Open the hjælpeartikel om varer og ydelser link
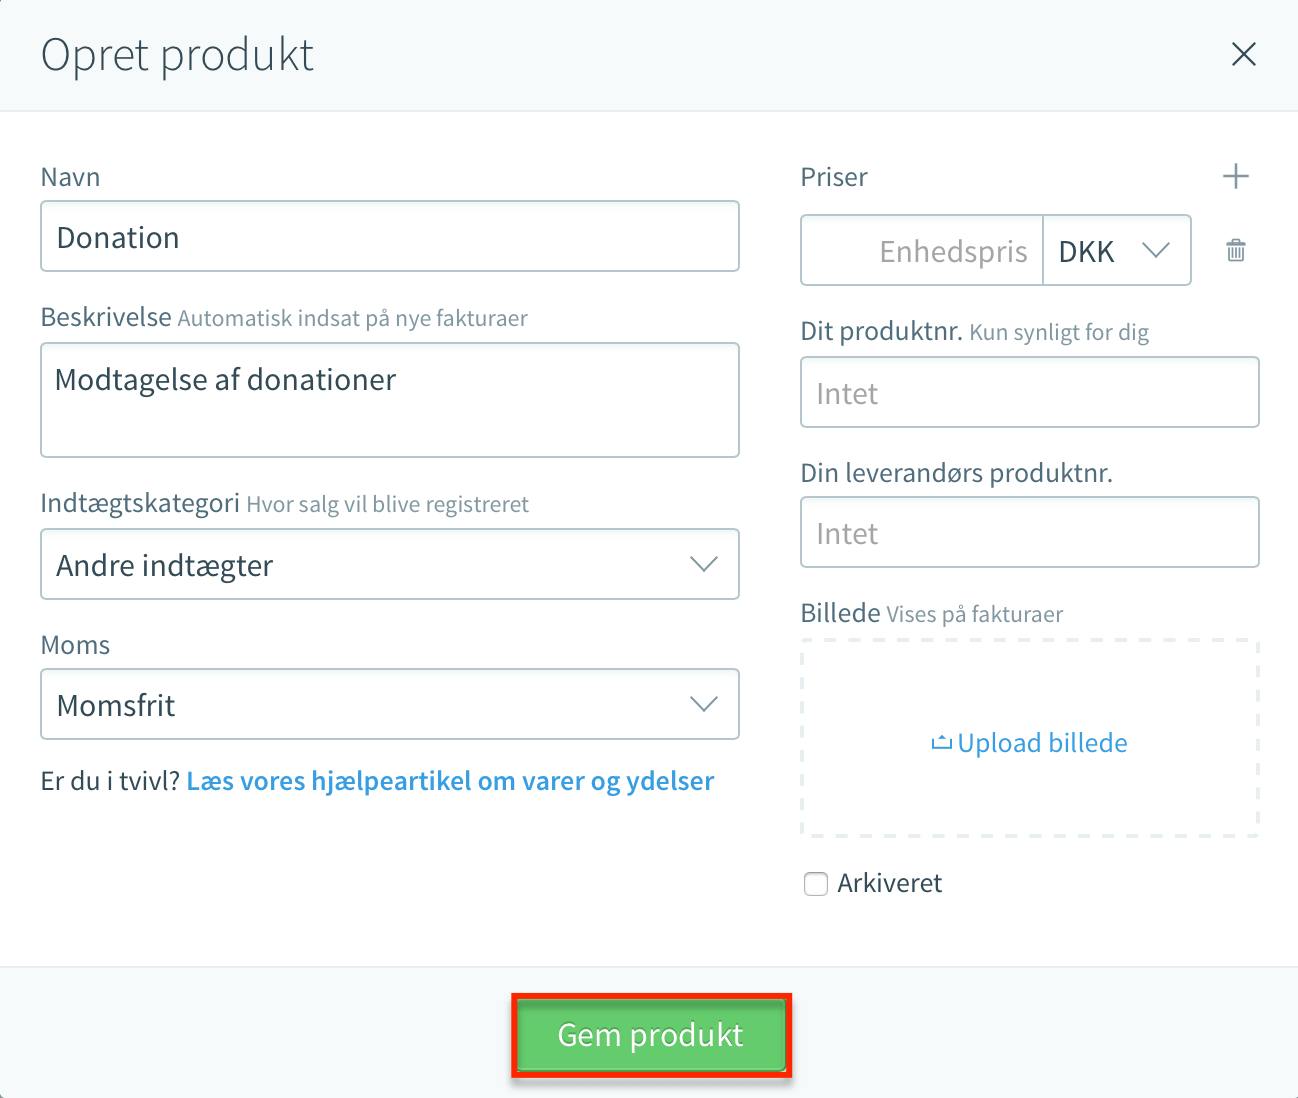Screen dimensions: 1298x1098 tap(450, 781)
